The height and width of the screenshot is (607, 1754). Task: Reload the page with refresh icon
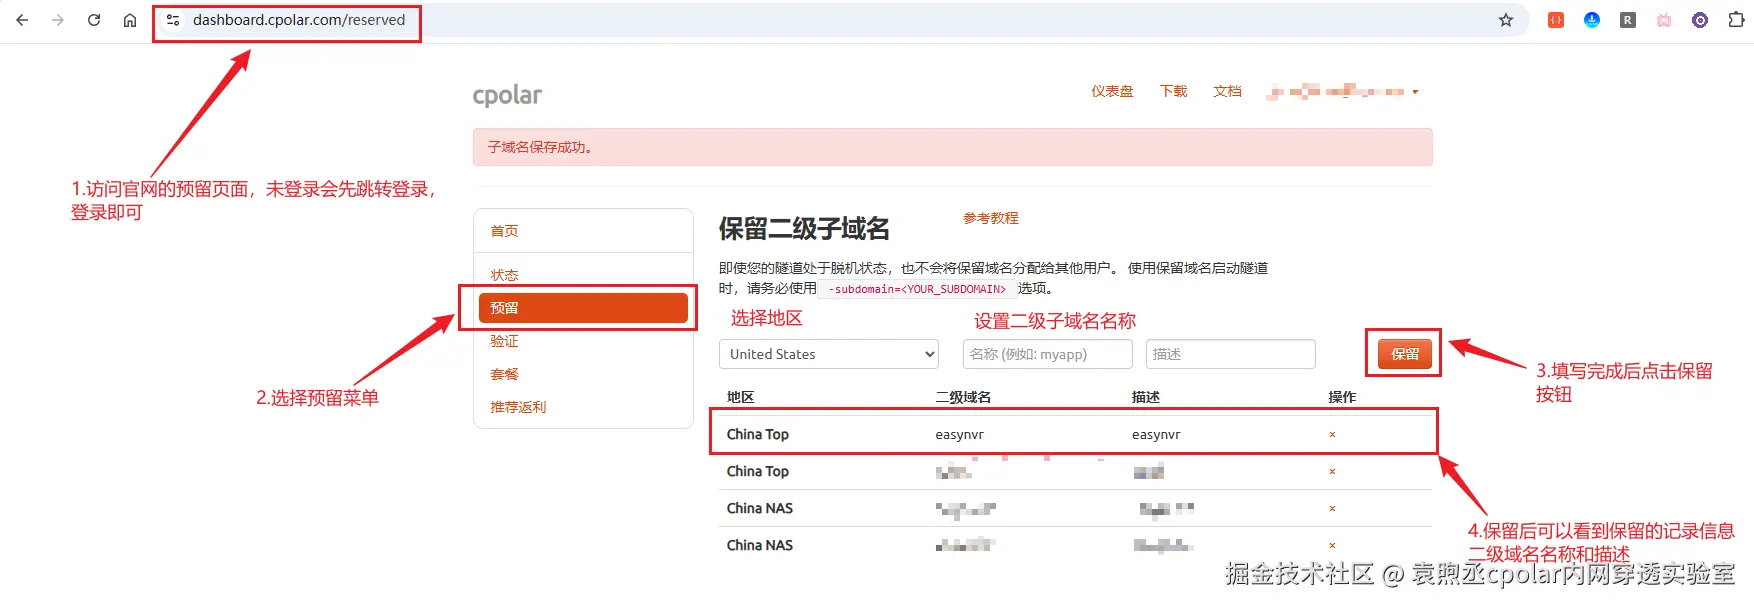94,20
